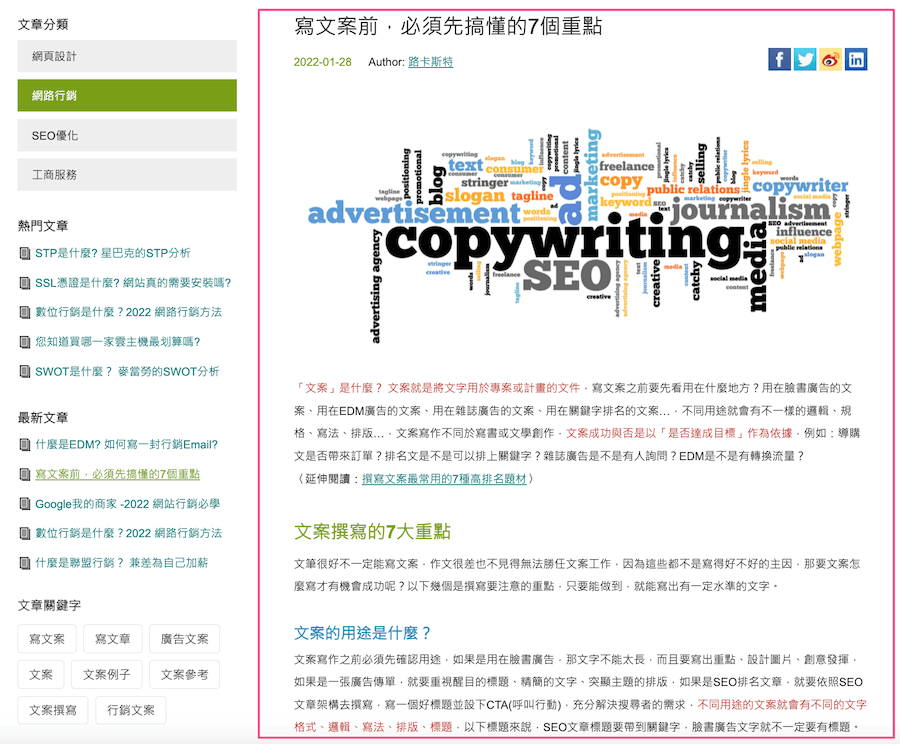Open article SSL憑證是什麼? 網站真的需要安裝嗎?
The width and height of the screenshot is (900, 744).
[133, 282]
